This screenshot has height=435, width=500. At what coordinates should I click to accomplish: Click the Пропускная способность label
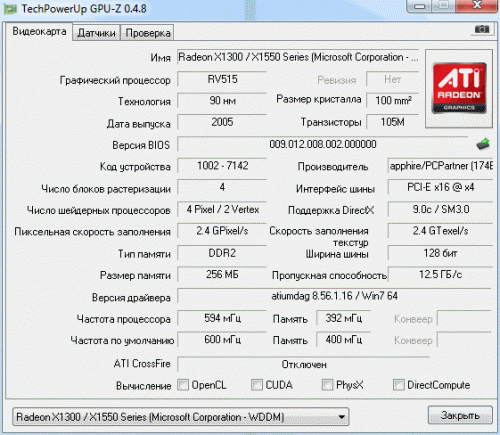(x=329, y=276)
